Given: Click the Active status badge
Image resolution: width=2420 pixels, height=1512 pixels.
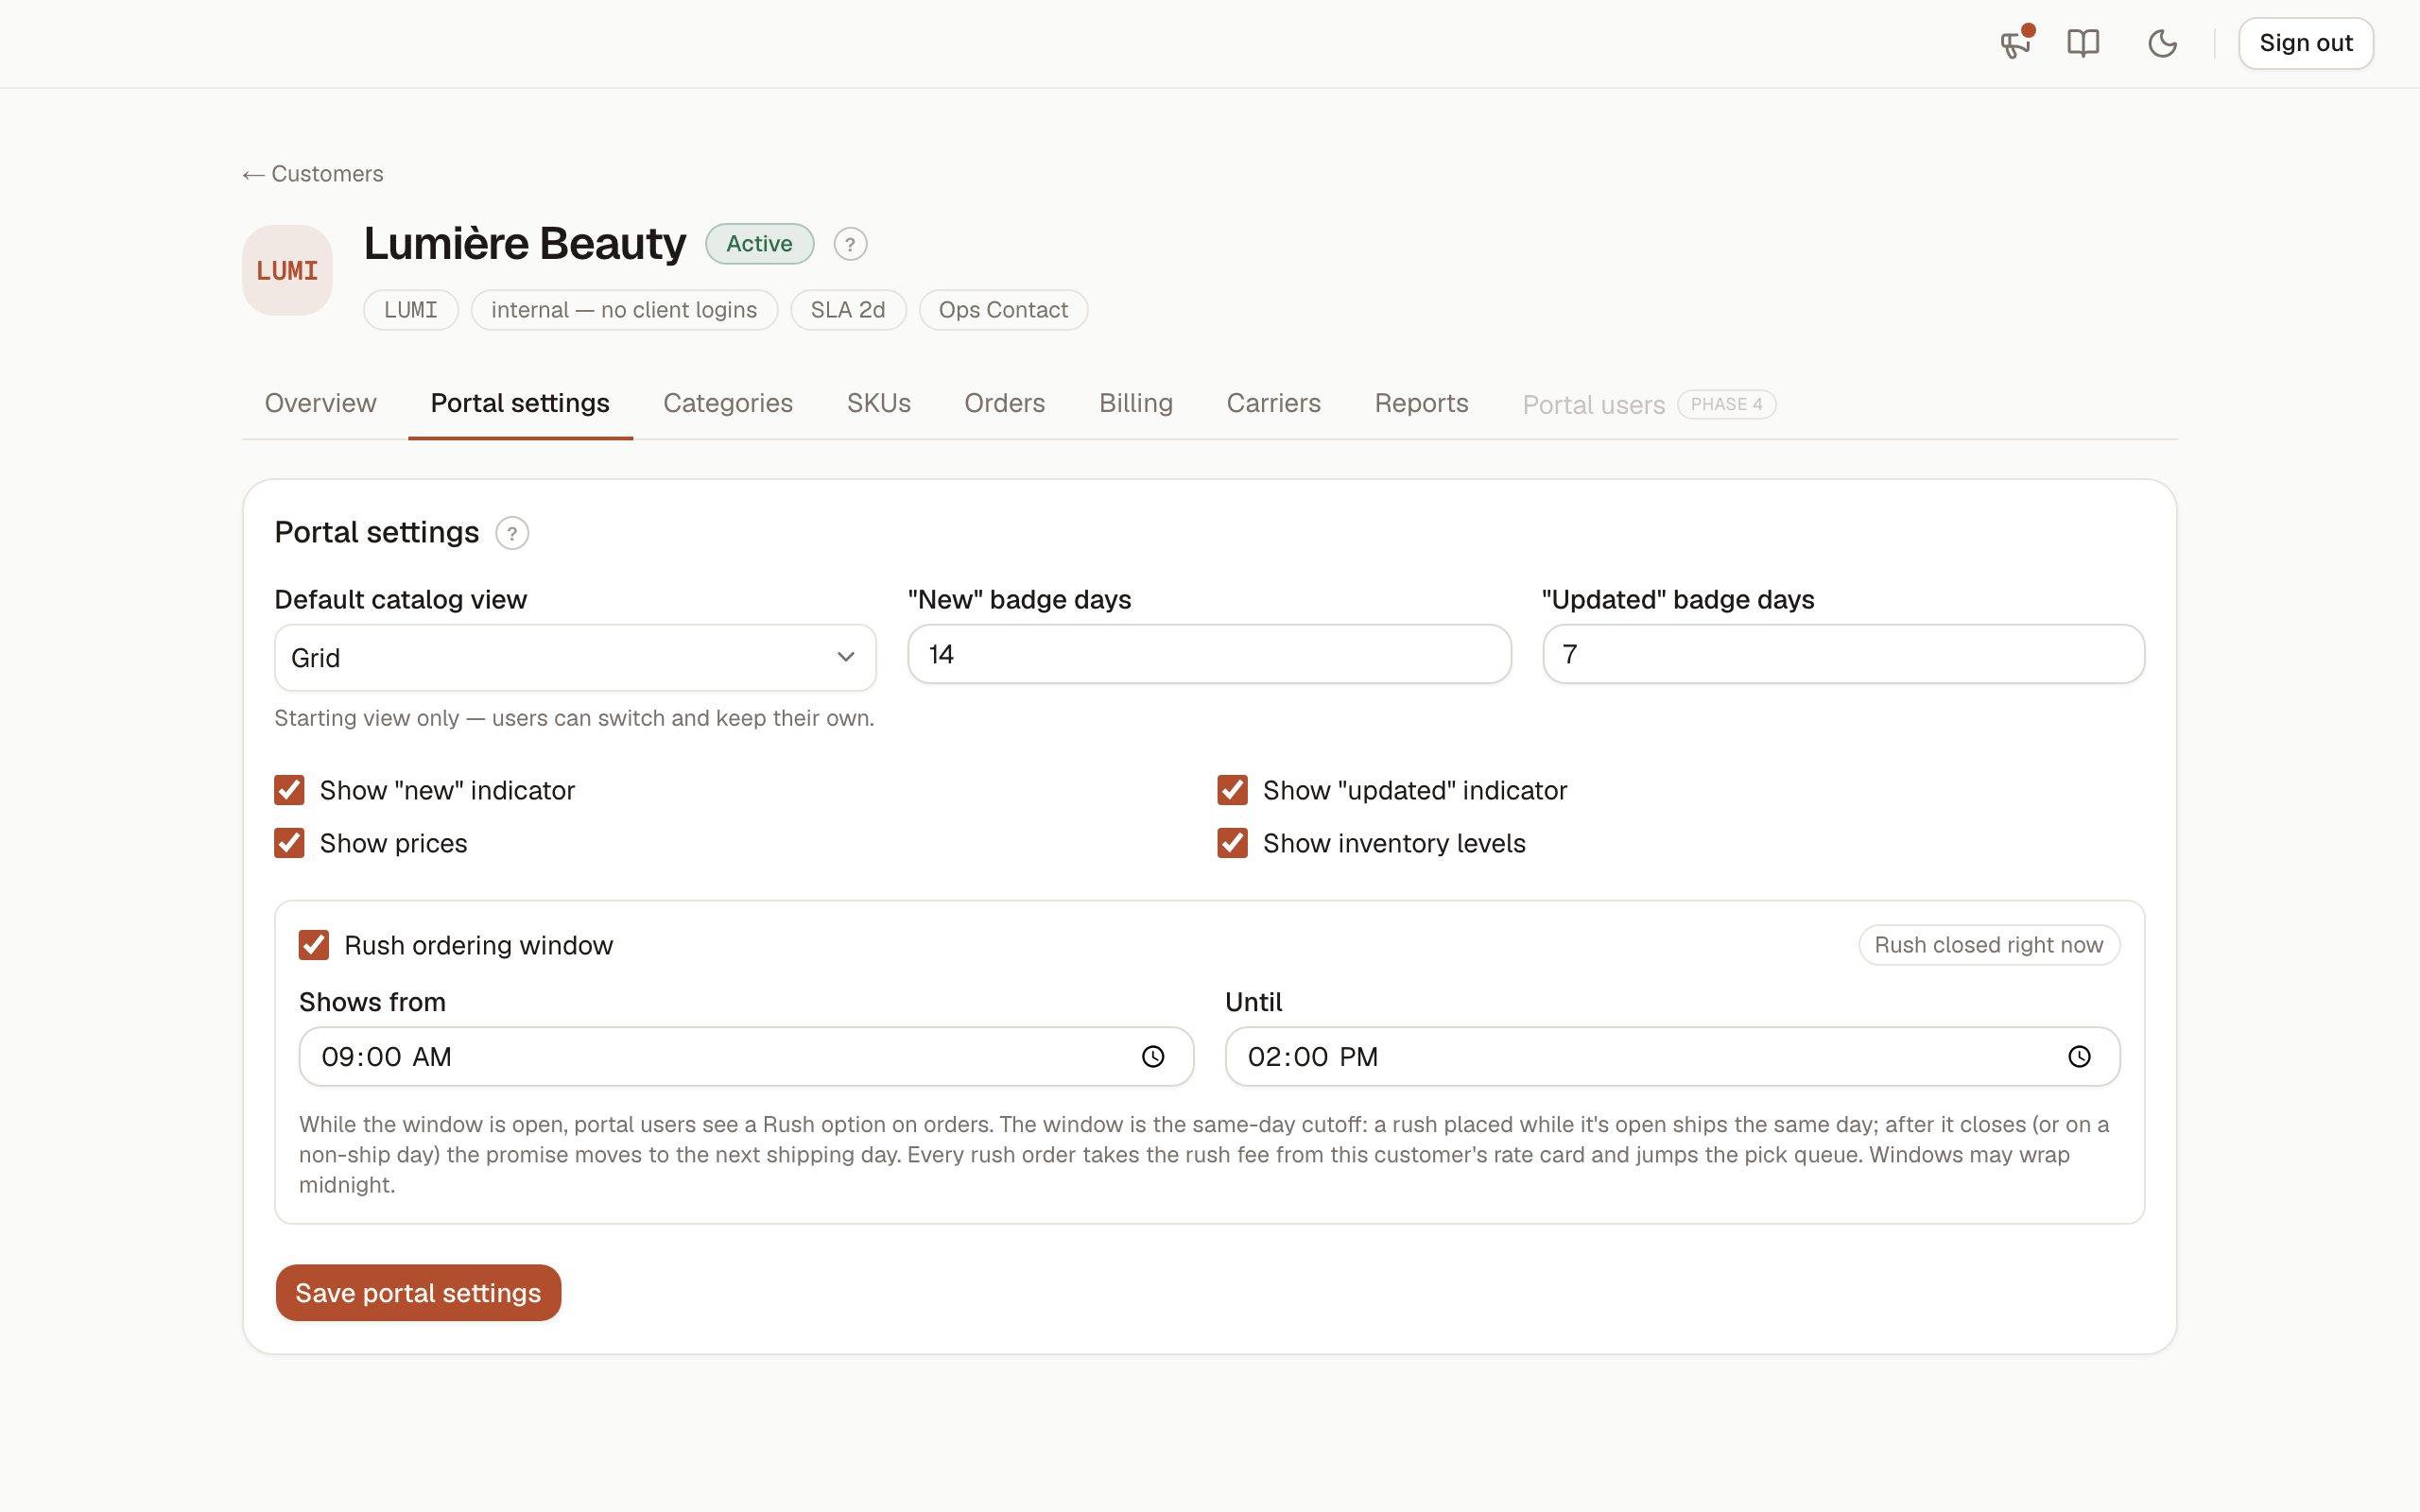Looking at the screenshot, I should [759, 244].
